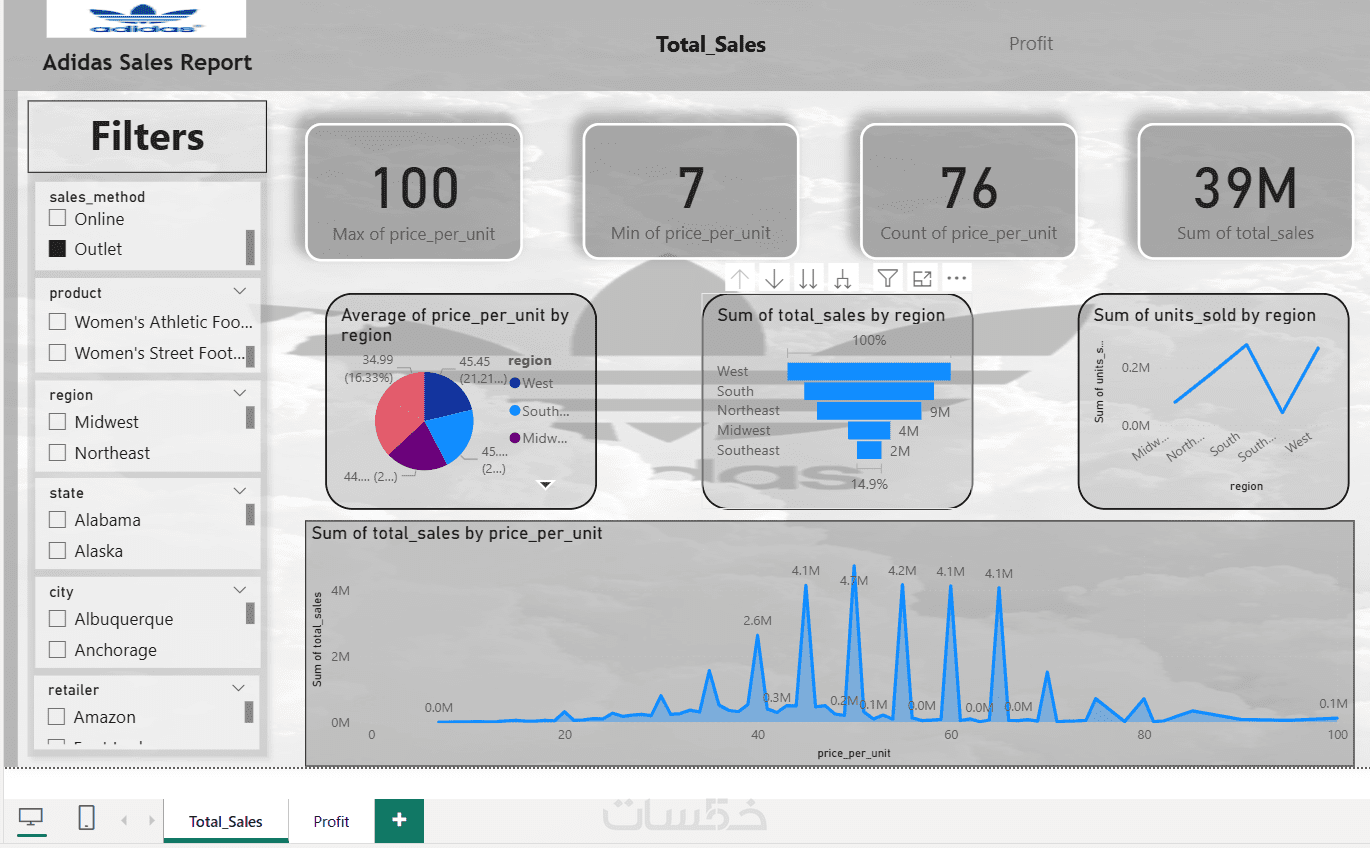The image size is (1370, 848).
Task: Click state slicer scrollbar
Action: pos(250,515)
